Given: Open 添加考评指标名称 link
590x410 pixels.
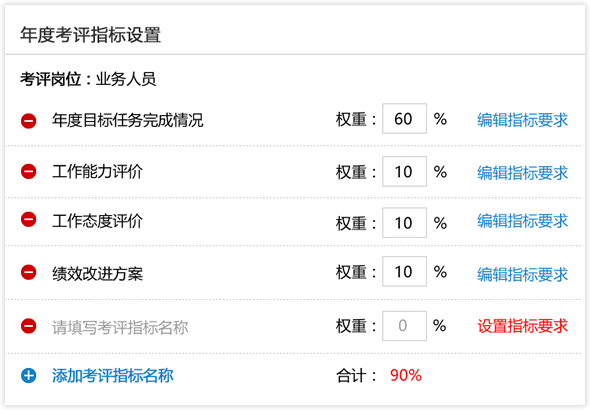Looking at the screenshot, I should pos(113,375).
